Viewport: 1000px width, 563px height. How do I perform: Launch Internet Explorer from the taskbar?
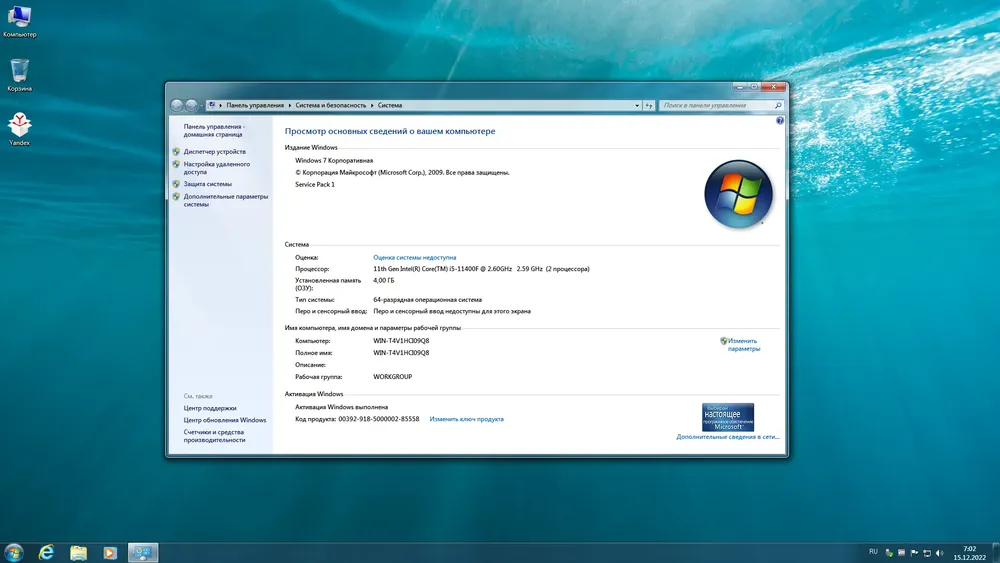[46, 552]
